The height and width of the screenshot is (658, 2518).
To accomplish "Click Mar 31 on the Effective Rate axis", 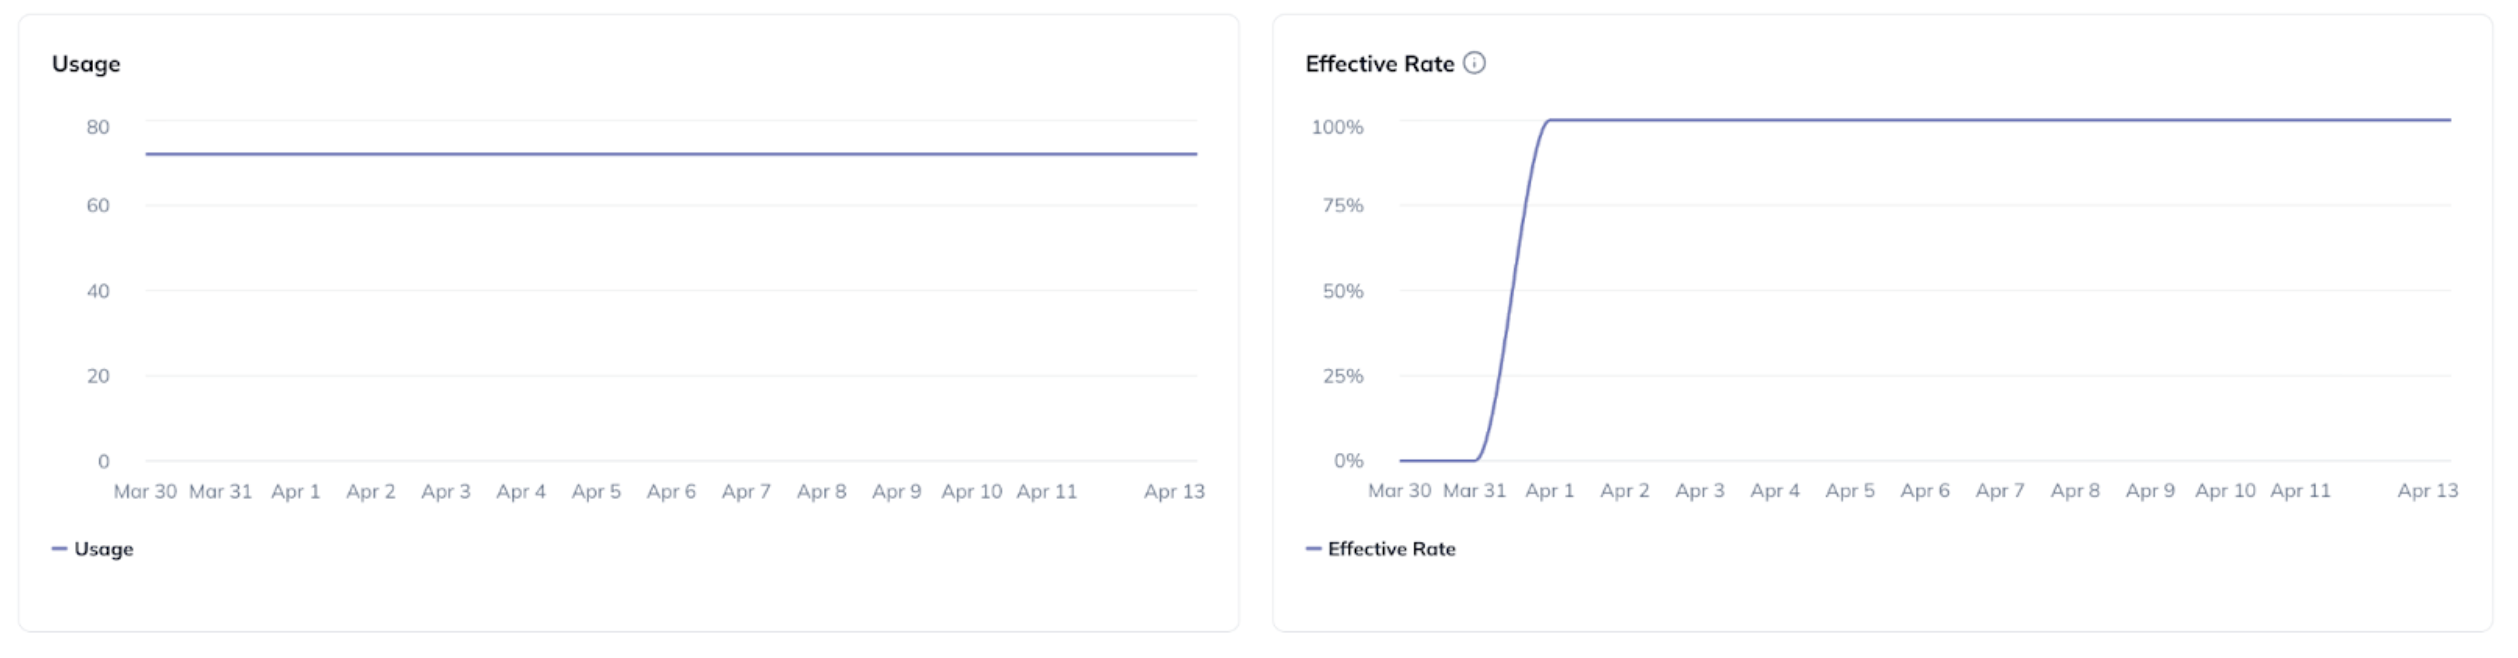I will [x=1474, y=491].
